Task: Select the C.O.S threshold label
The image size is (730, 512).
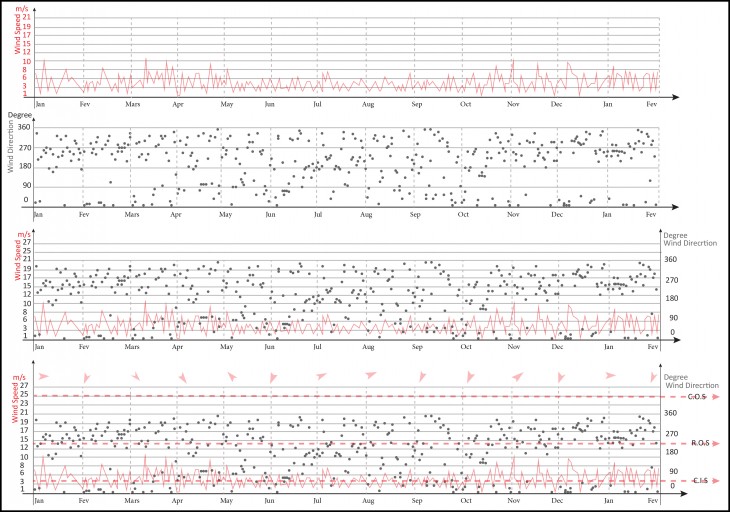Action: [x=697, y=398]
